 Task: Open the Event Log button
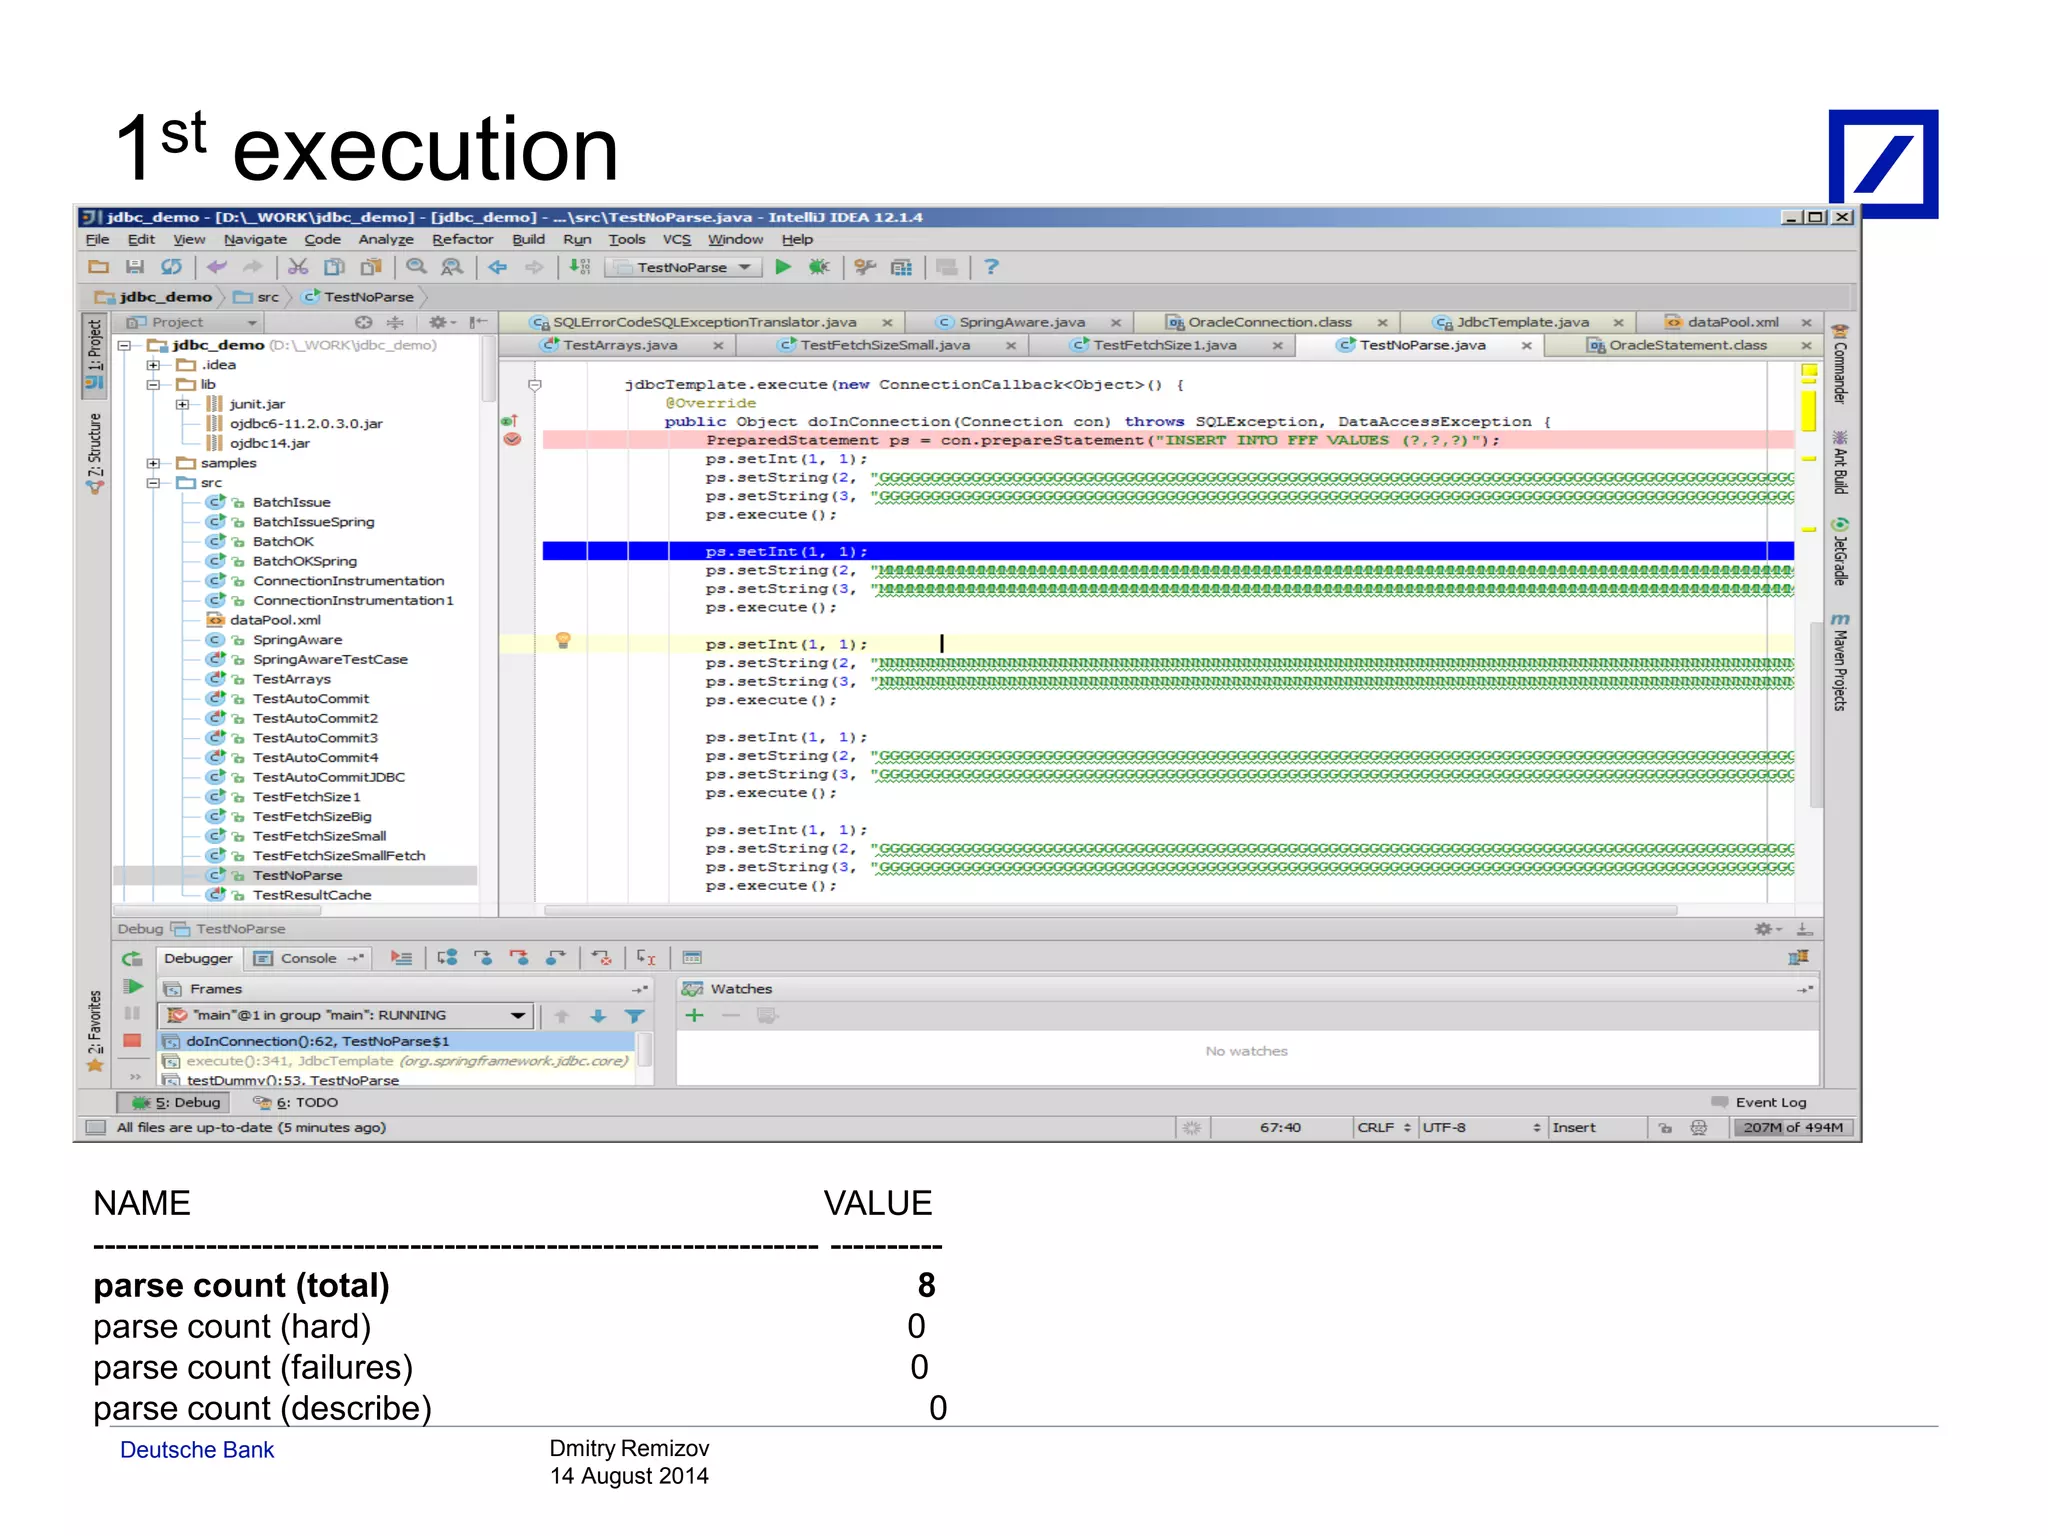coord(1759,1102)
